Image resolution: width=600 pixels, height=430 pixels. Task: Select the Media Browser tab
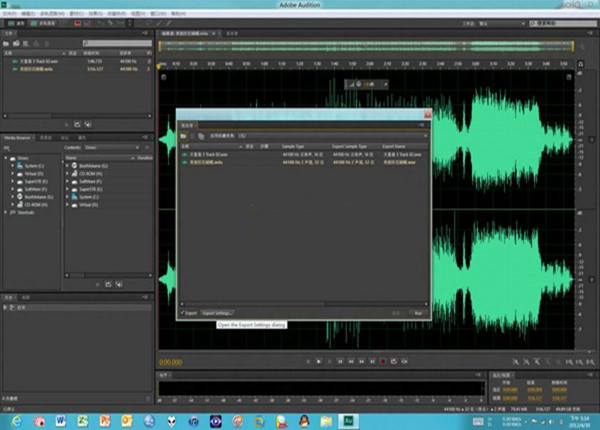click(19, 136)
